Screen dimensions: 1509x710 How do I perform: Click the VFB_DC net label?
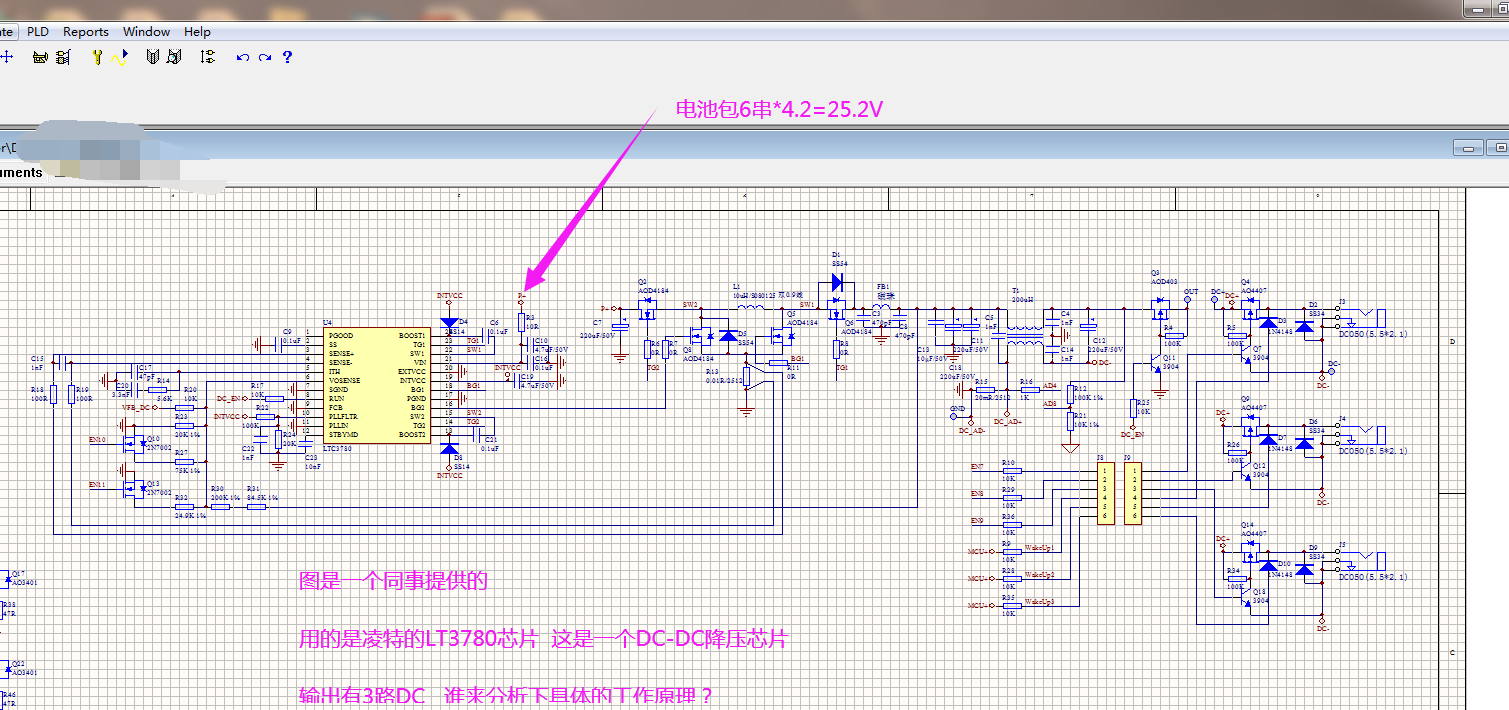pyautogui.click(x=136, y=407)
